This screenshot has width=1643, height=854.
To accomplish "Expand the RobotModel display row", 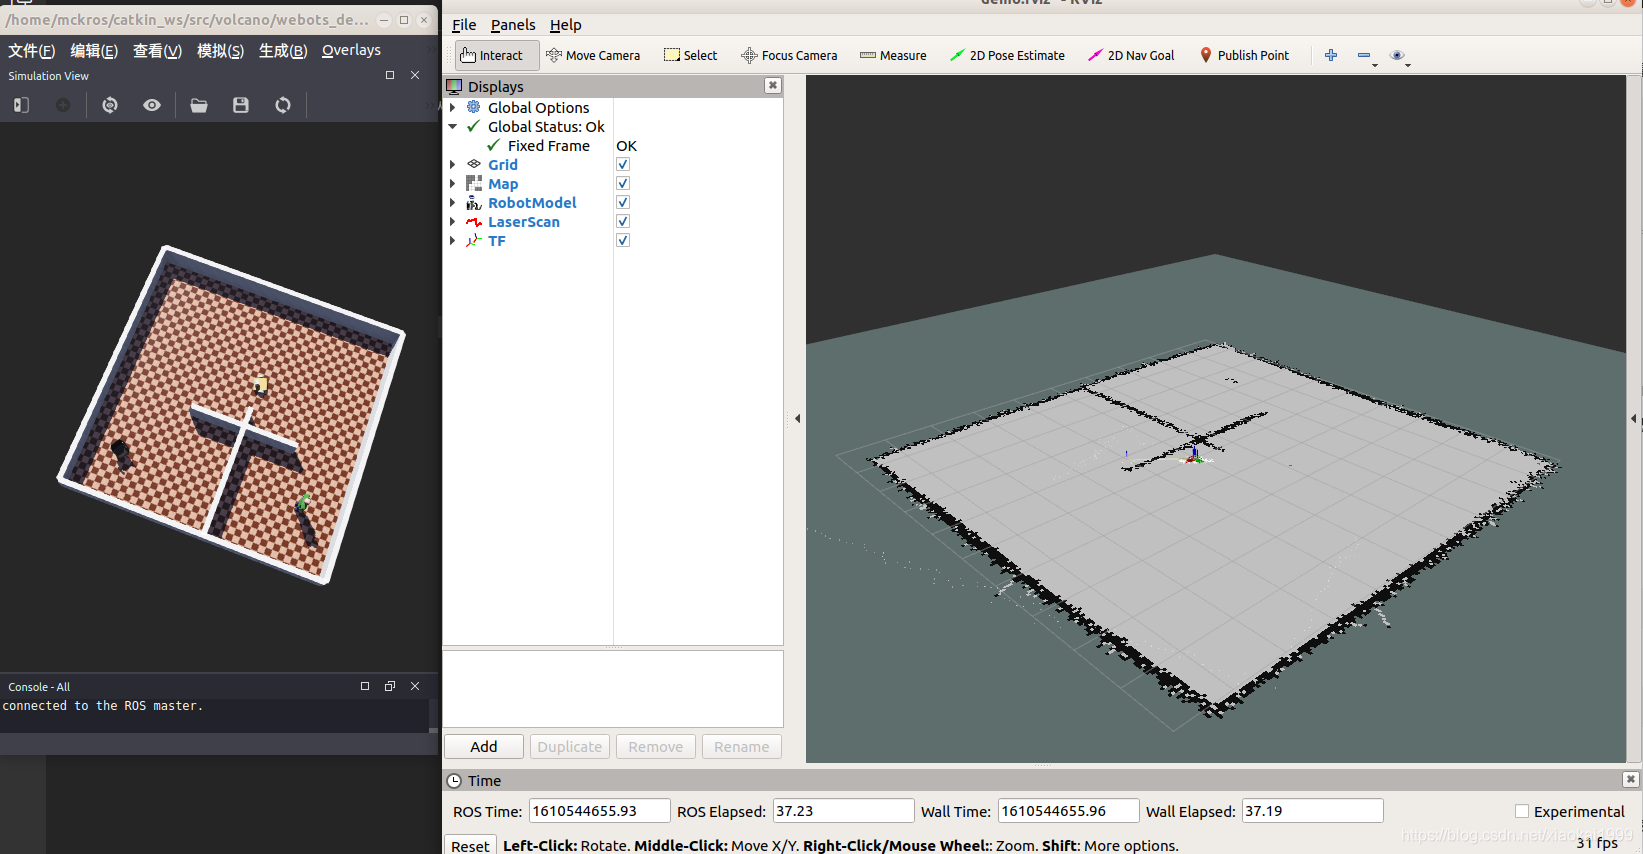I will (x=453, y=203).
